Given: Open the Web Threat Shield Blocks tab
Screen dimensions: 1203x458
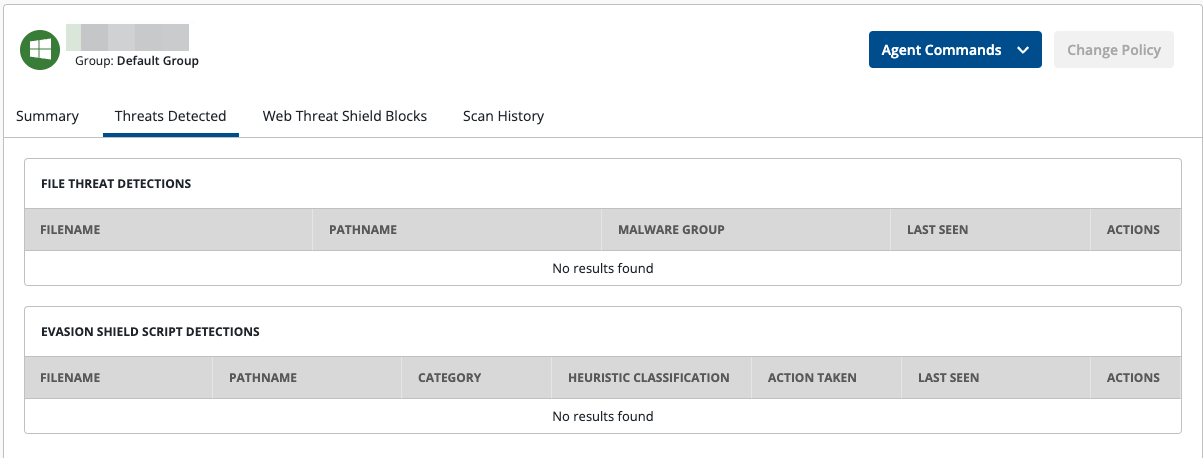Looking at the screenshot, I should (x=345, y=116).
